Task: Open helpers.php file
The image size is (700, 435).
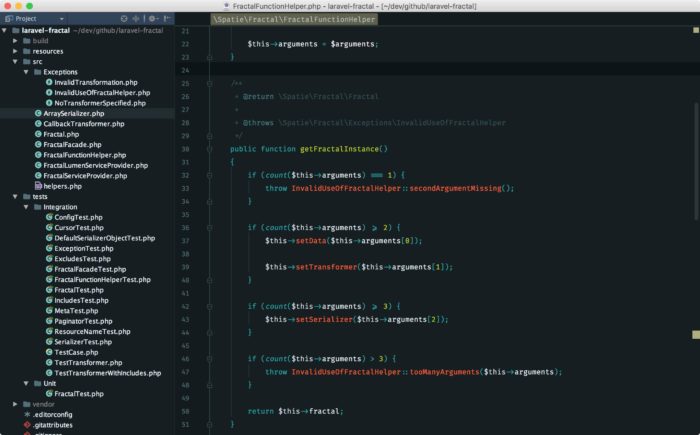Action: (62, 186)
